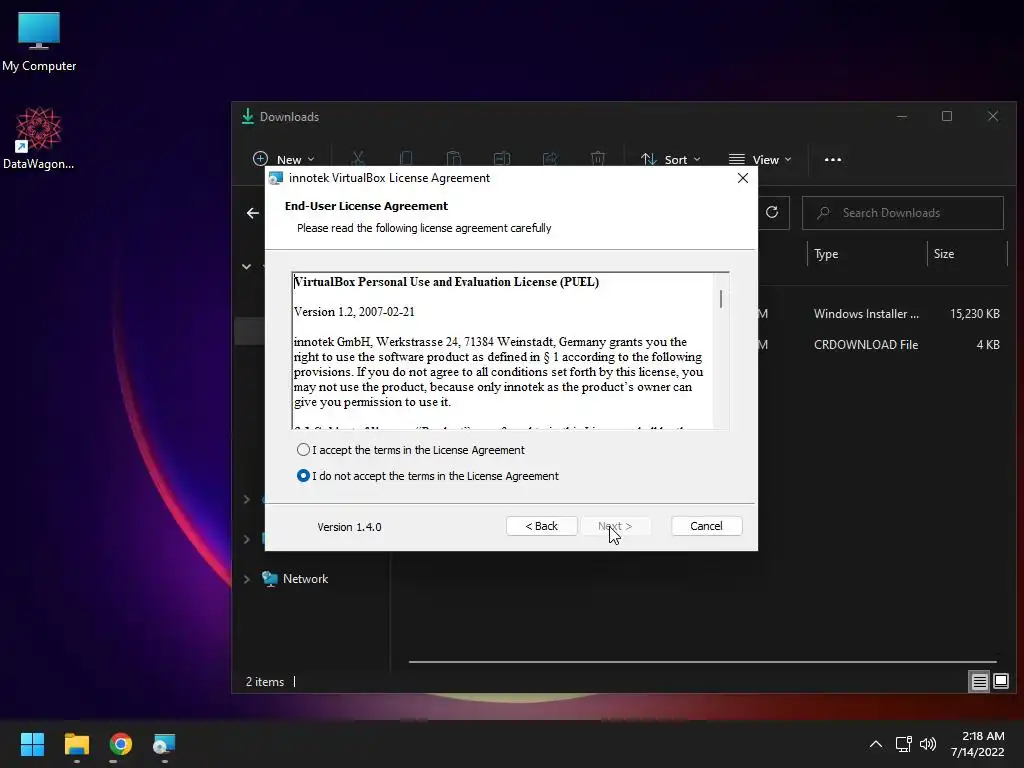This screenshot has width=1024, height=768.
Task: Open the three-dots See more menu
Action: [x=833, y=159]
